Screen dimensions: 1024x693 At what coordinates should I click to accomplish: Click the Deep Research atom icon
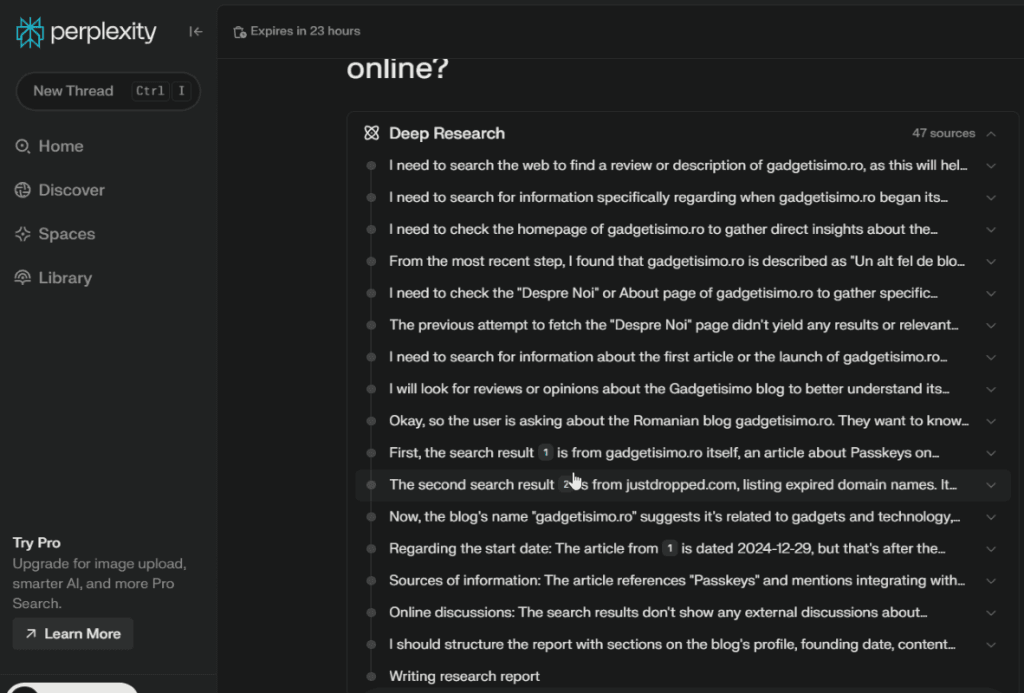[x=372, y=133]
